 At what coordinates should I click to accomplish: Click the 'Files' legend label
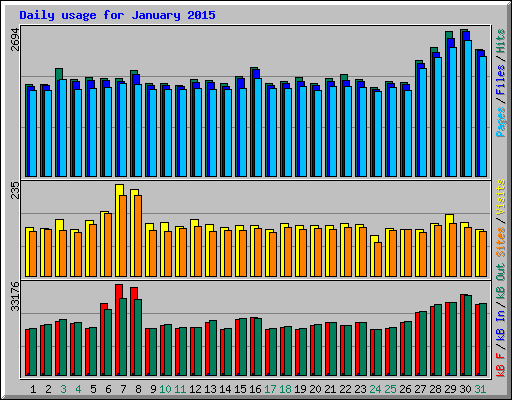coord(501,80)
